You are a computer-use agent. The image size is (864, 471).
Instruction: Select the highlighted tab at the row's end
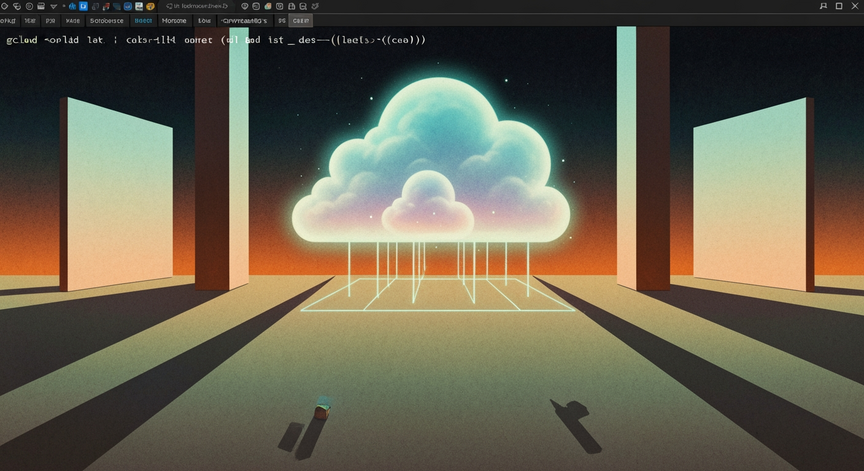(x=301, y=20)
